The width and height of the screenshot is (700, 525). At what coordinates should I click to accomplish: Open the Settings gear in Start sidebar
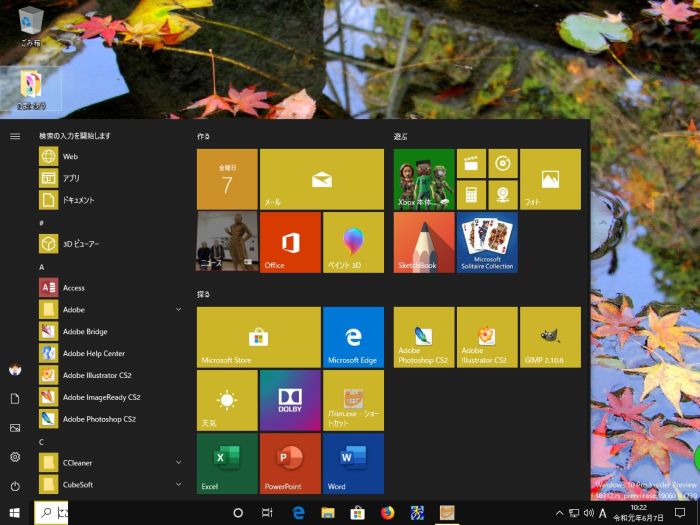click(x=15, y=457)
